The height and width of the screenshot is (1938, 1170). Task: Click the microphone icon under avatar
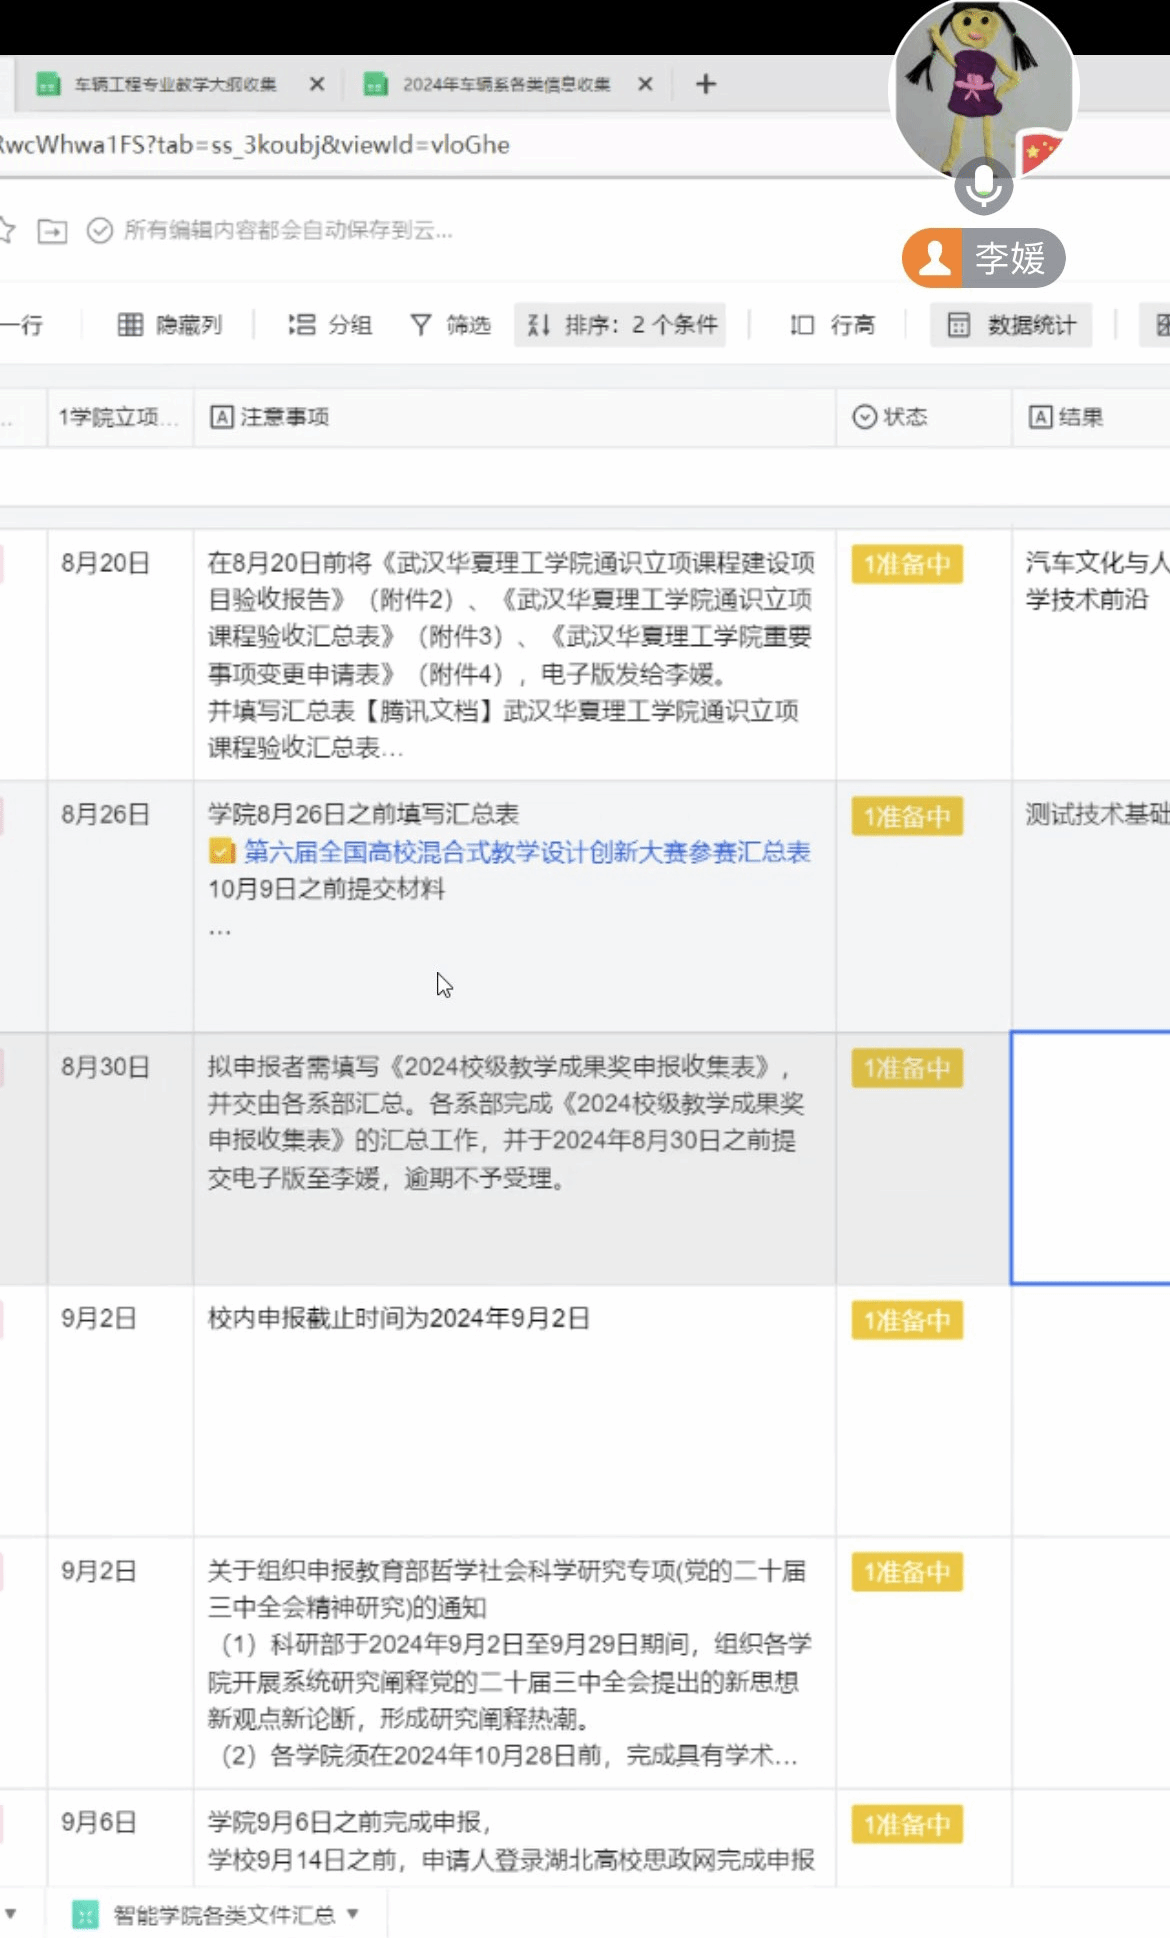pyautogui.click(x=983, y=184)
